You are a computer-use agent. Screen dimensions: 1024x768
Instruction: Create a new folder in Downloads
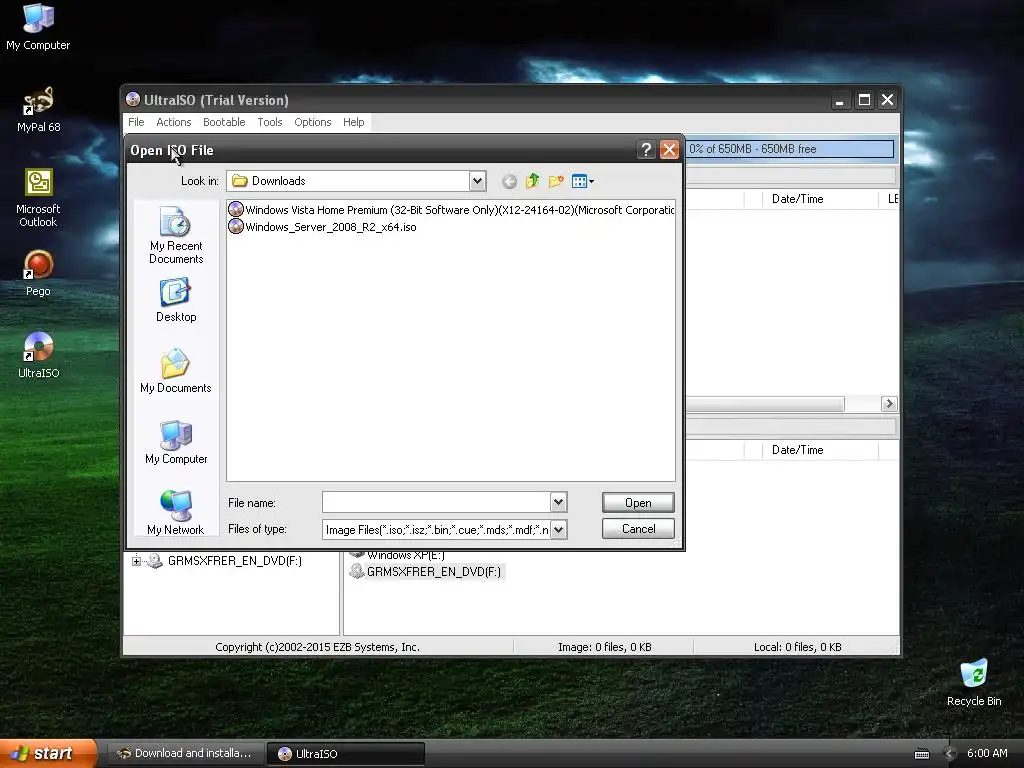(x=556, y=181)
